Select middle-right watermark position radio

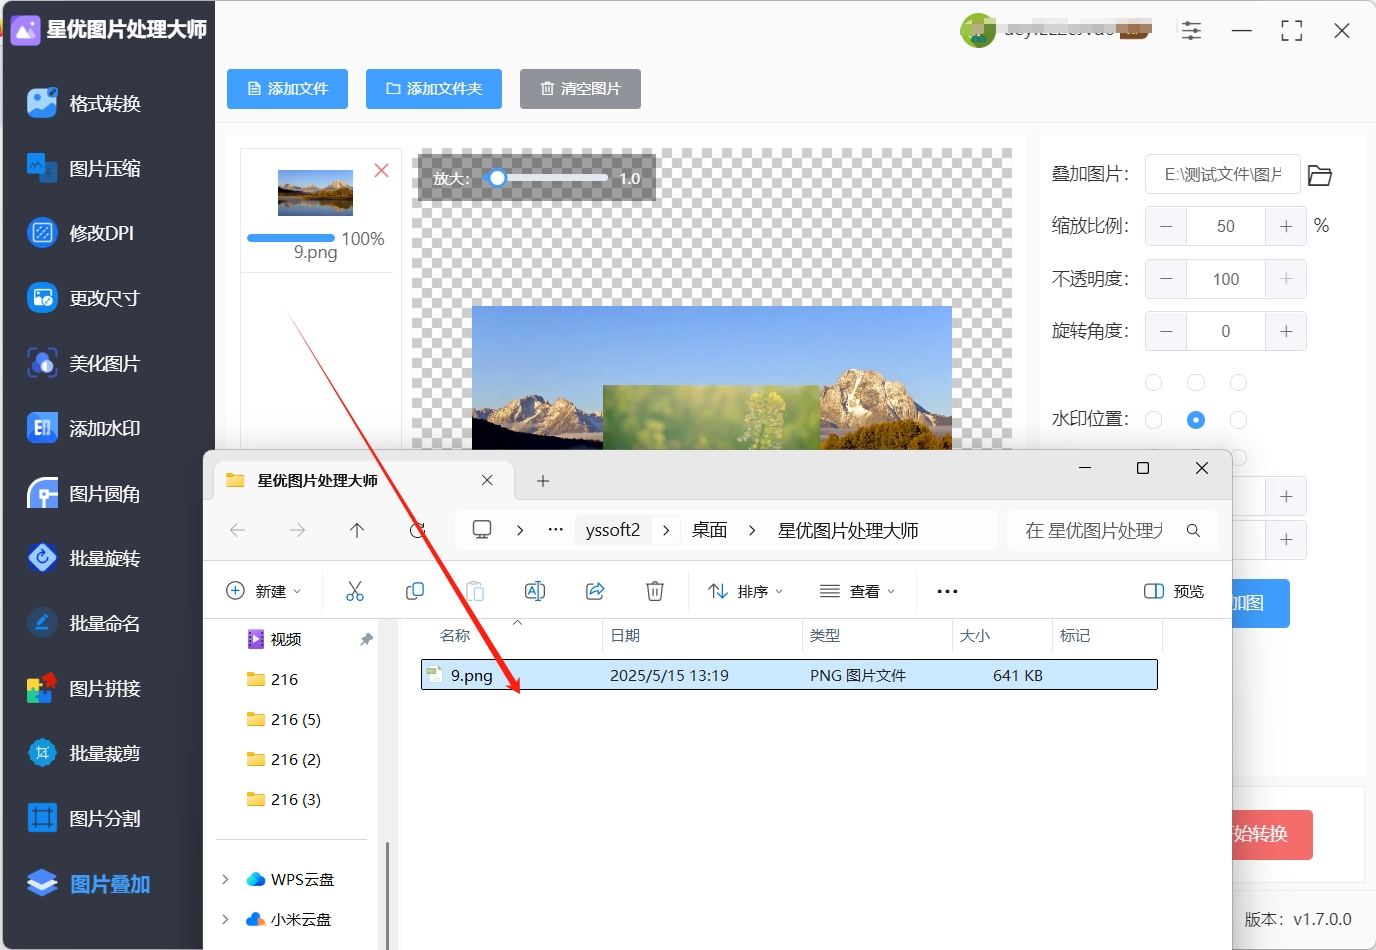tap(1238, 420)
